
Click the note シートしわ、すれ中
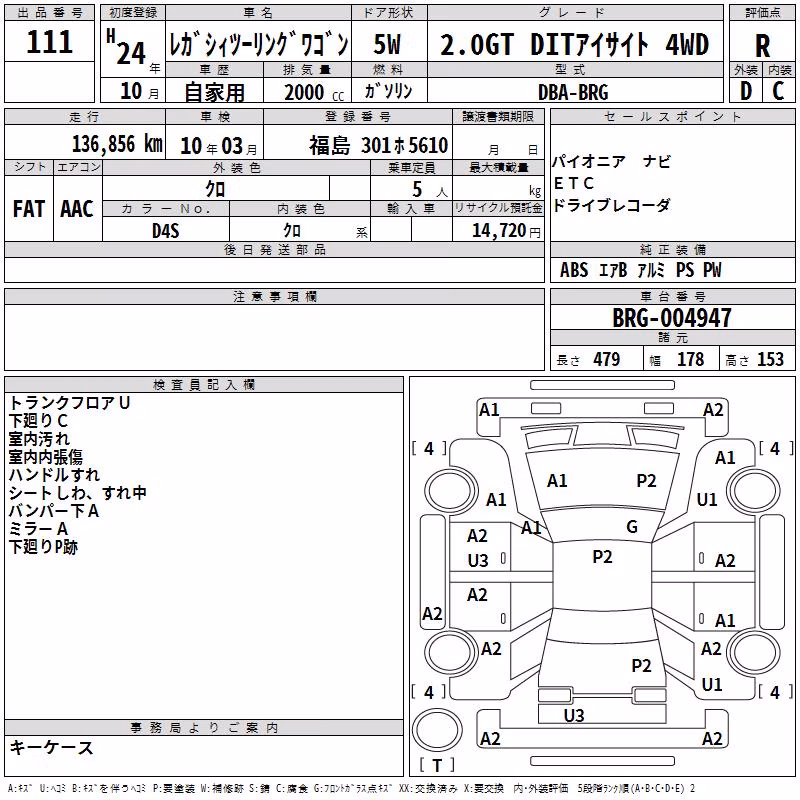tap(78, 493)
